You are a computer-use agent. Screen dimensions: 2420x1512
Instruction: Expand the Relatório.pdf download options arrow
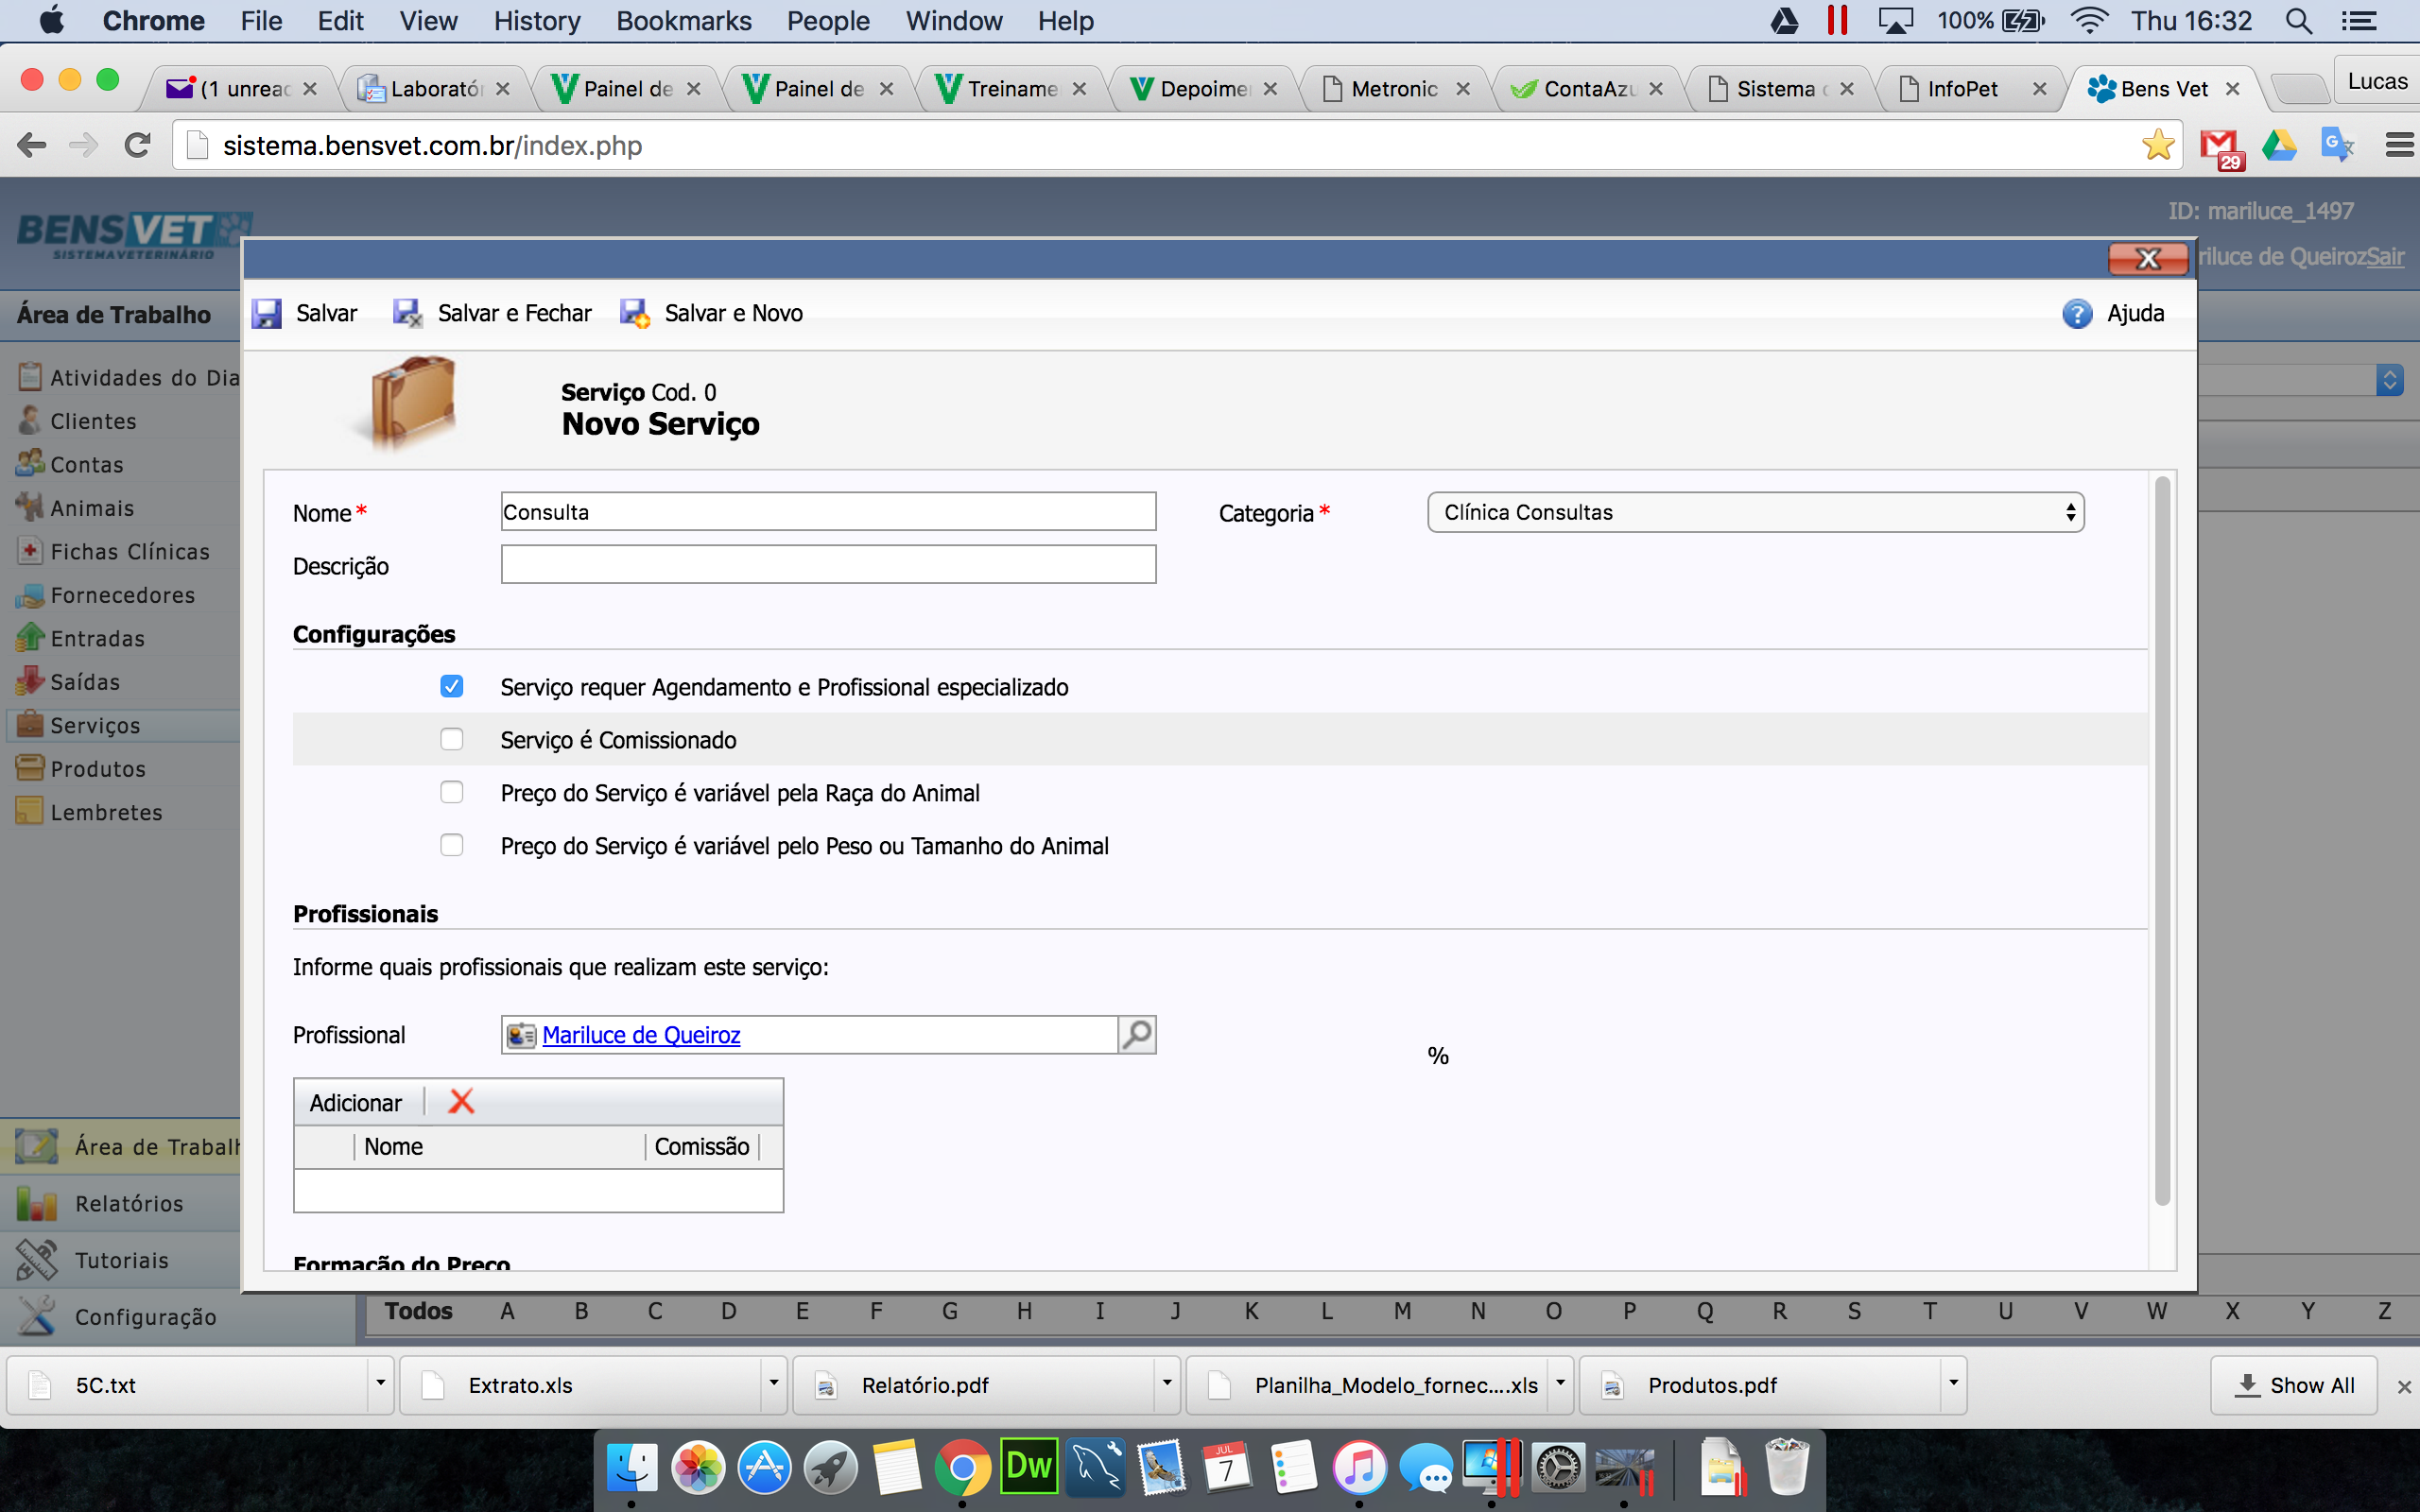[x=1166, y=1384]
